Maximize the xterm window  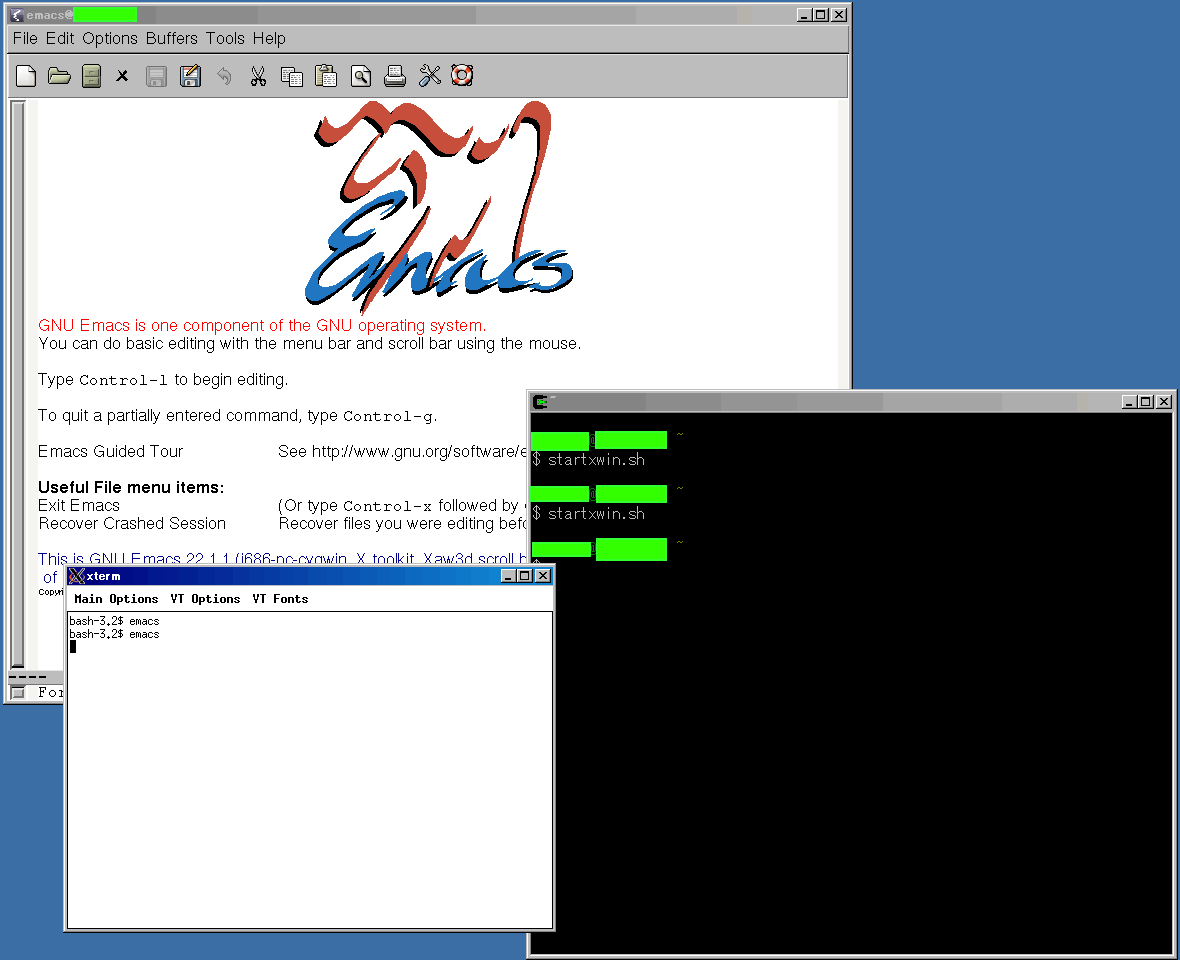525,576
